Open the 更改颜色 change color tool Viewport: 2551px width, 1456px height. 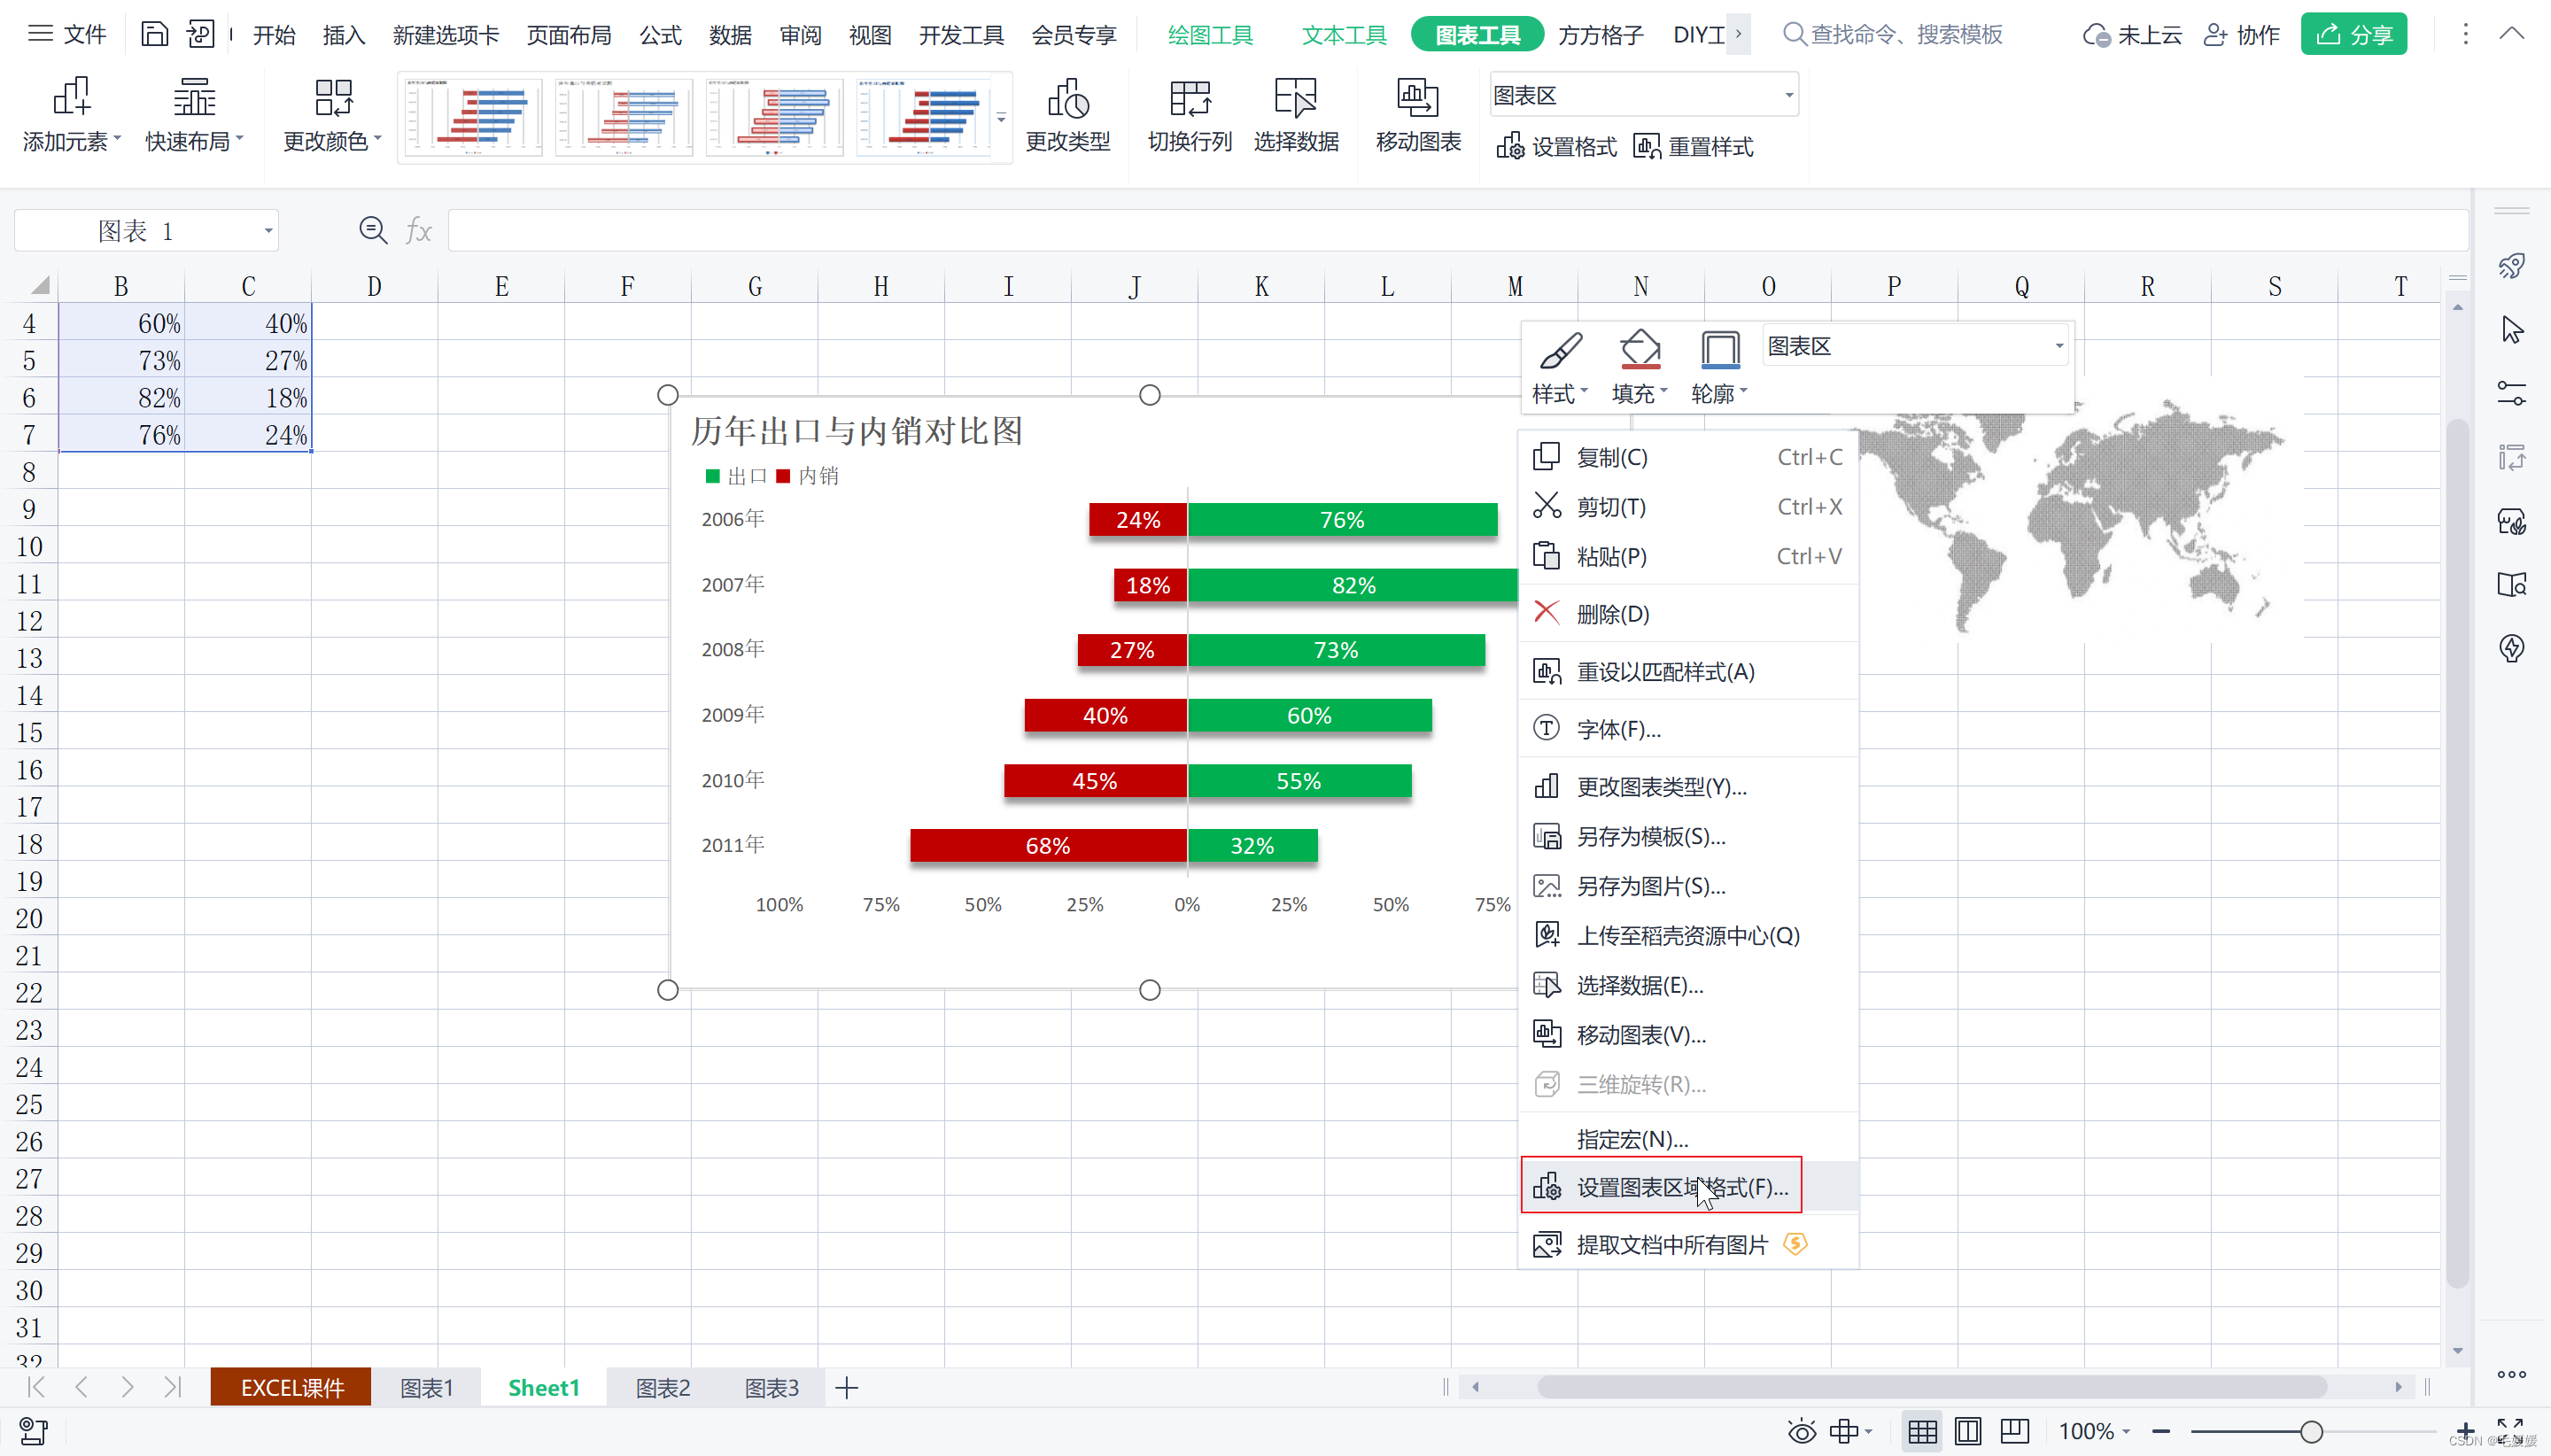tap(333, 116)
